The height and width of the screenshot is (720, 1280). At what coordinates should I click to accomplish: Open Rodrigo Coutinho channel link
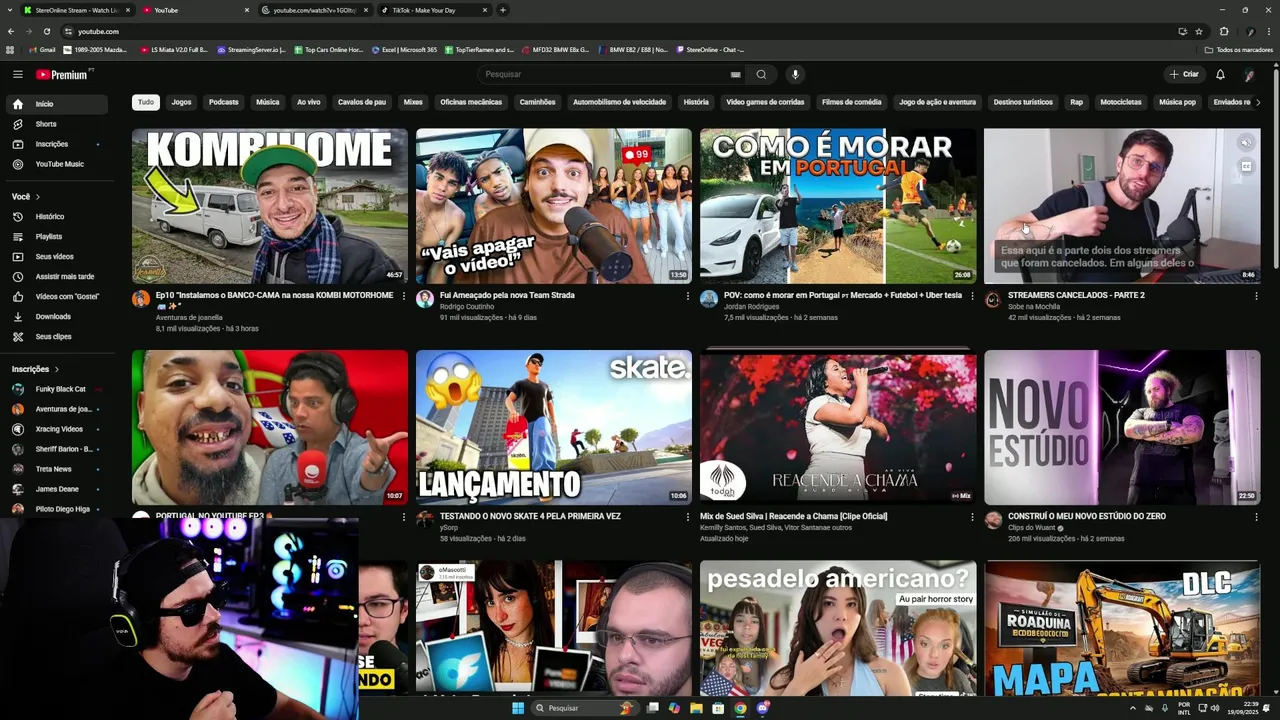[467, 306]
